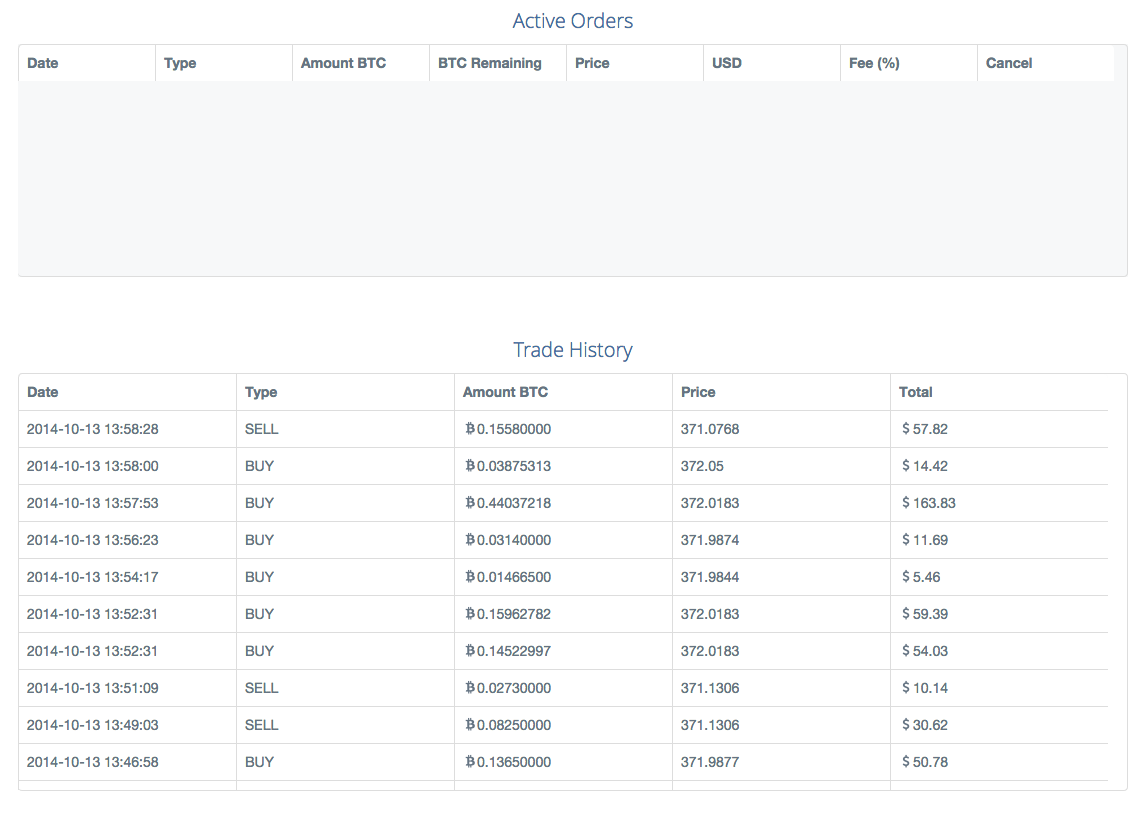Screen dimensions: 1147x818
Task: Select the amount 0.13650000 BTC
Action: pos(508,762)
